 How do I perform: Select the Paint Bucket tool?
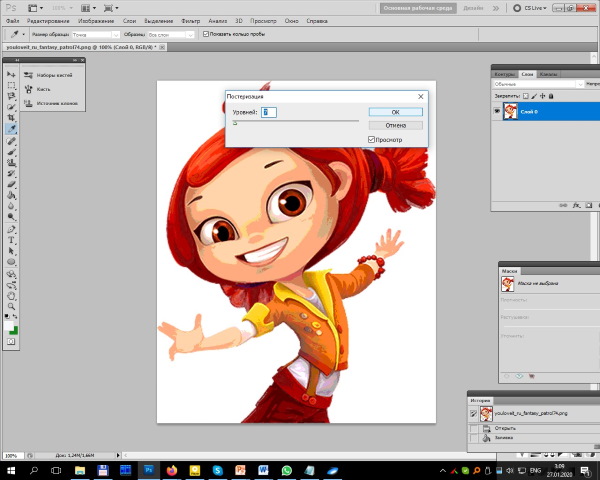pyautogui.click(x=11, y=195)
